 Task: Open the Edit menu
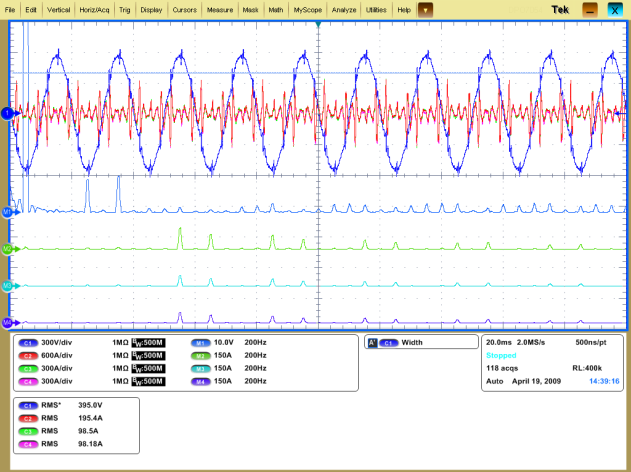31,10
